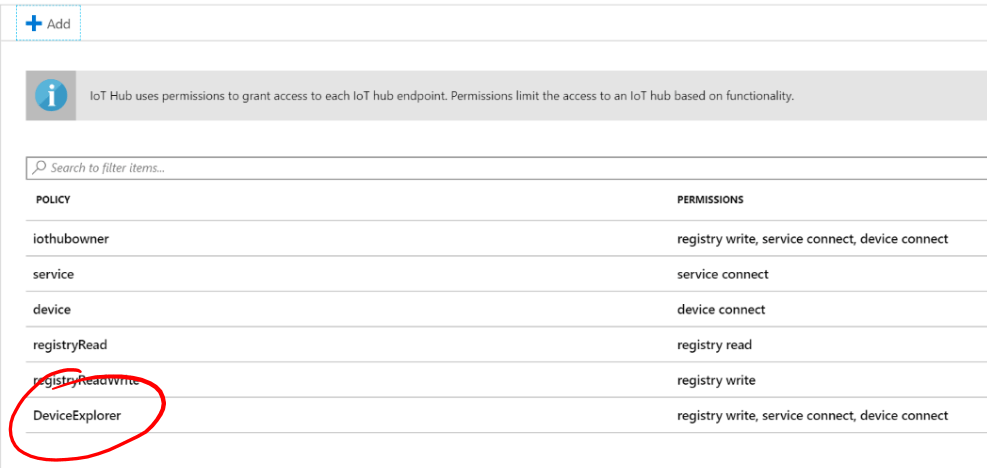Focus the Search to filter items field
Viewport: 987px width, 468px height.
(506, 168)
